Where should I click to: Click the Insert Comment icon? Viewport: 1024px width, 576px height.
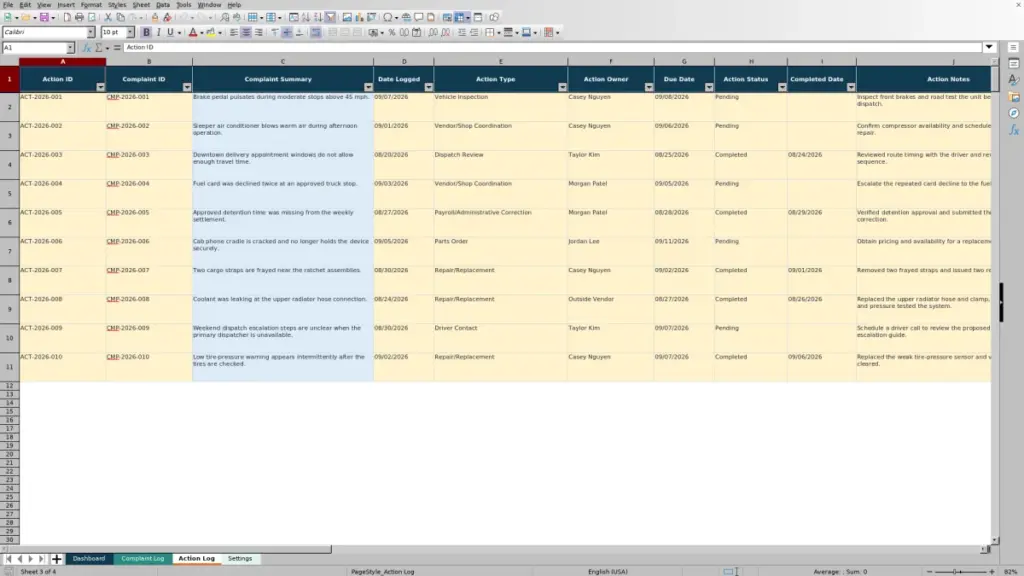point(419,17)
